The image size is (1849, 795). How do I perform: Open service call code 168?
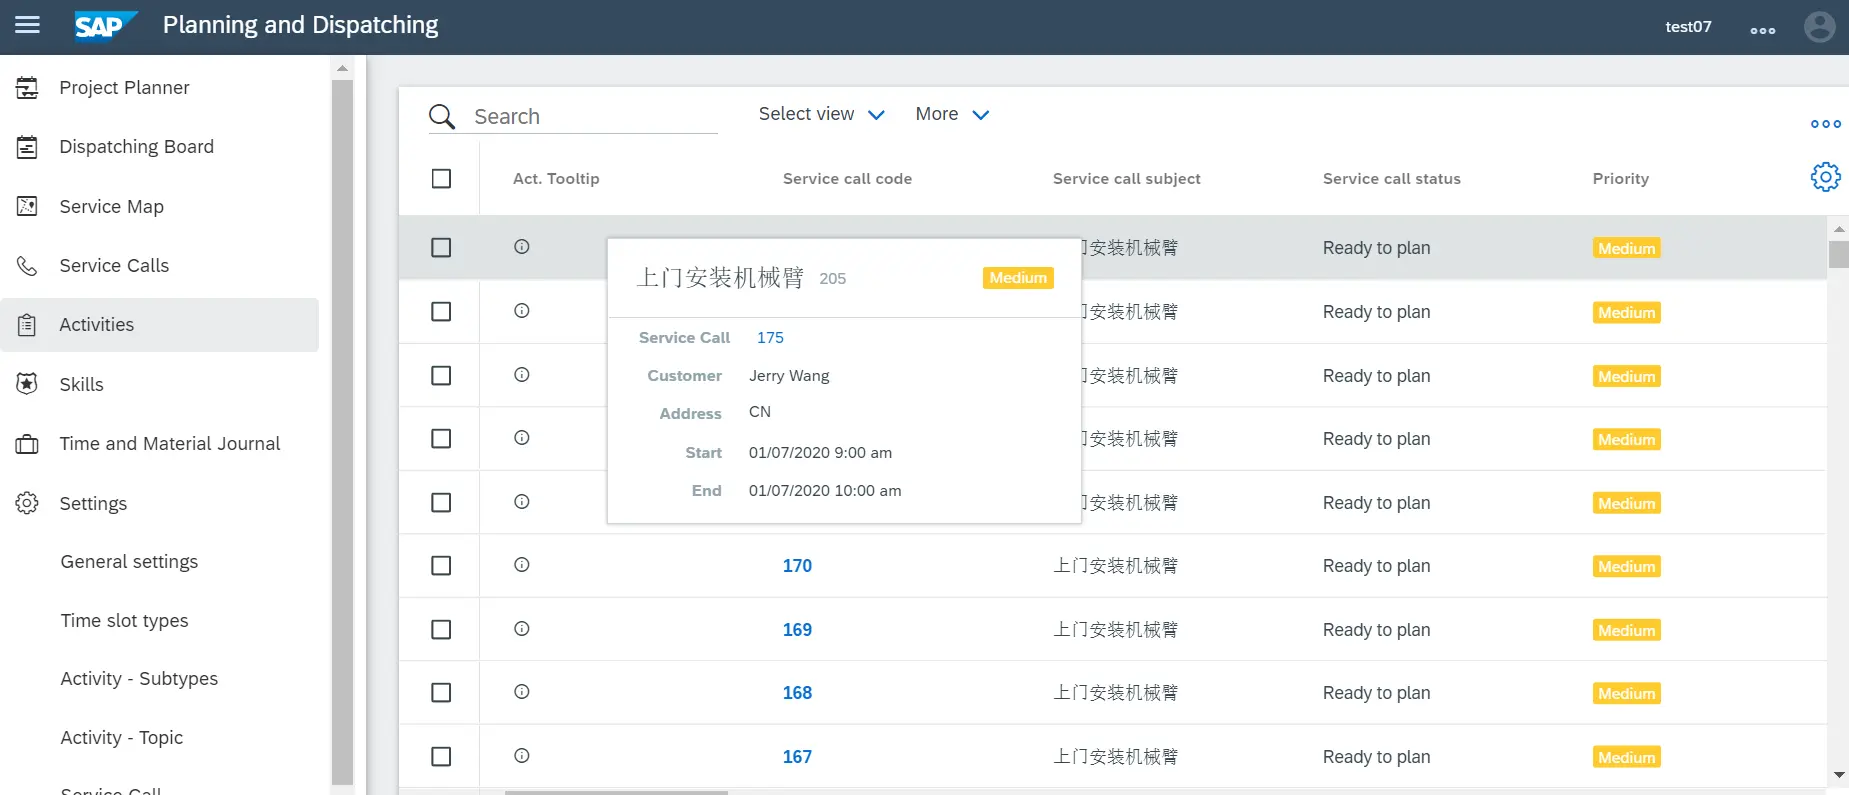coord(797,693)
